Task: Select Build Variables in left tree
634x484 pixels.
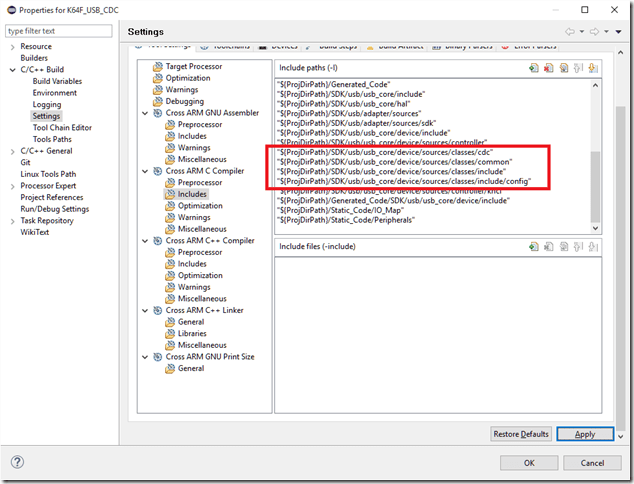Action: pos(57,81)
